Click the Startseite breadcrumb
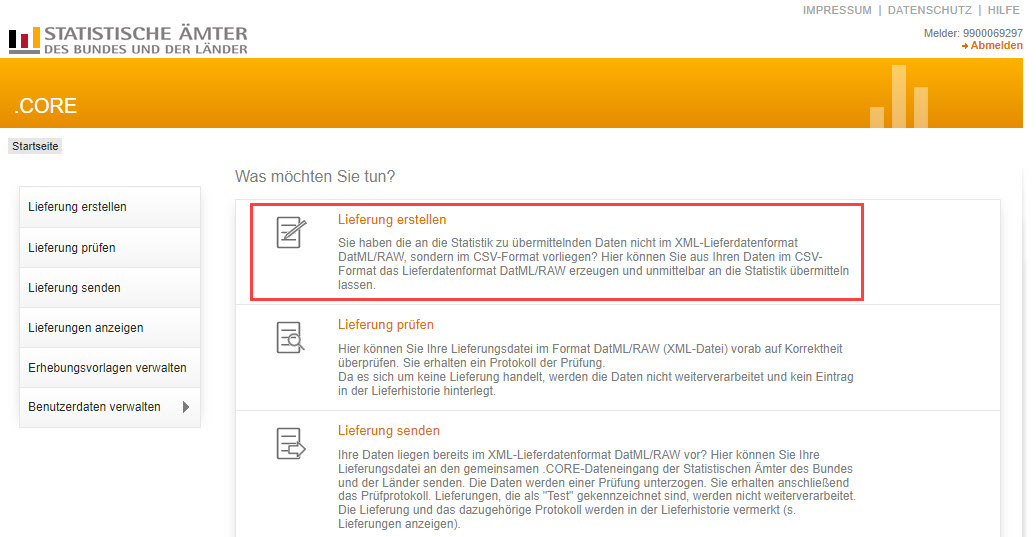The image size is (1036, 537). click(35, 146)
